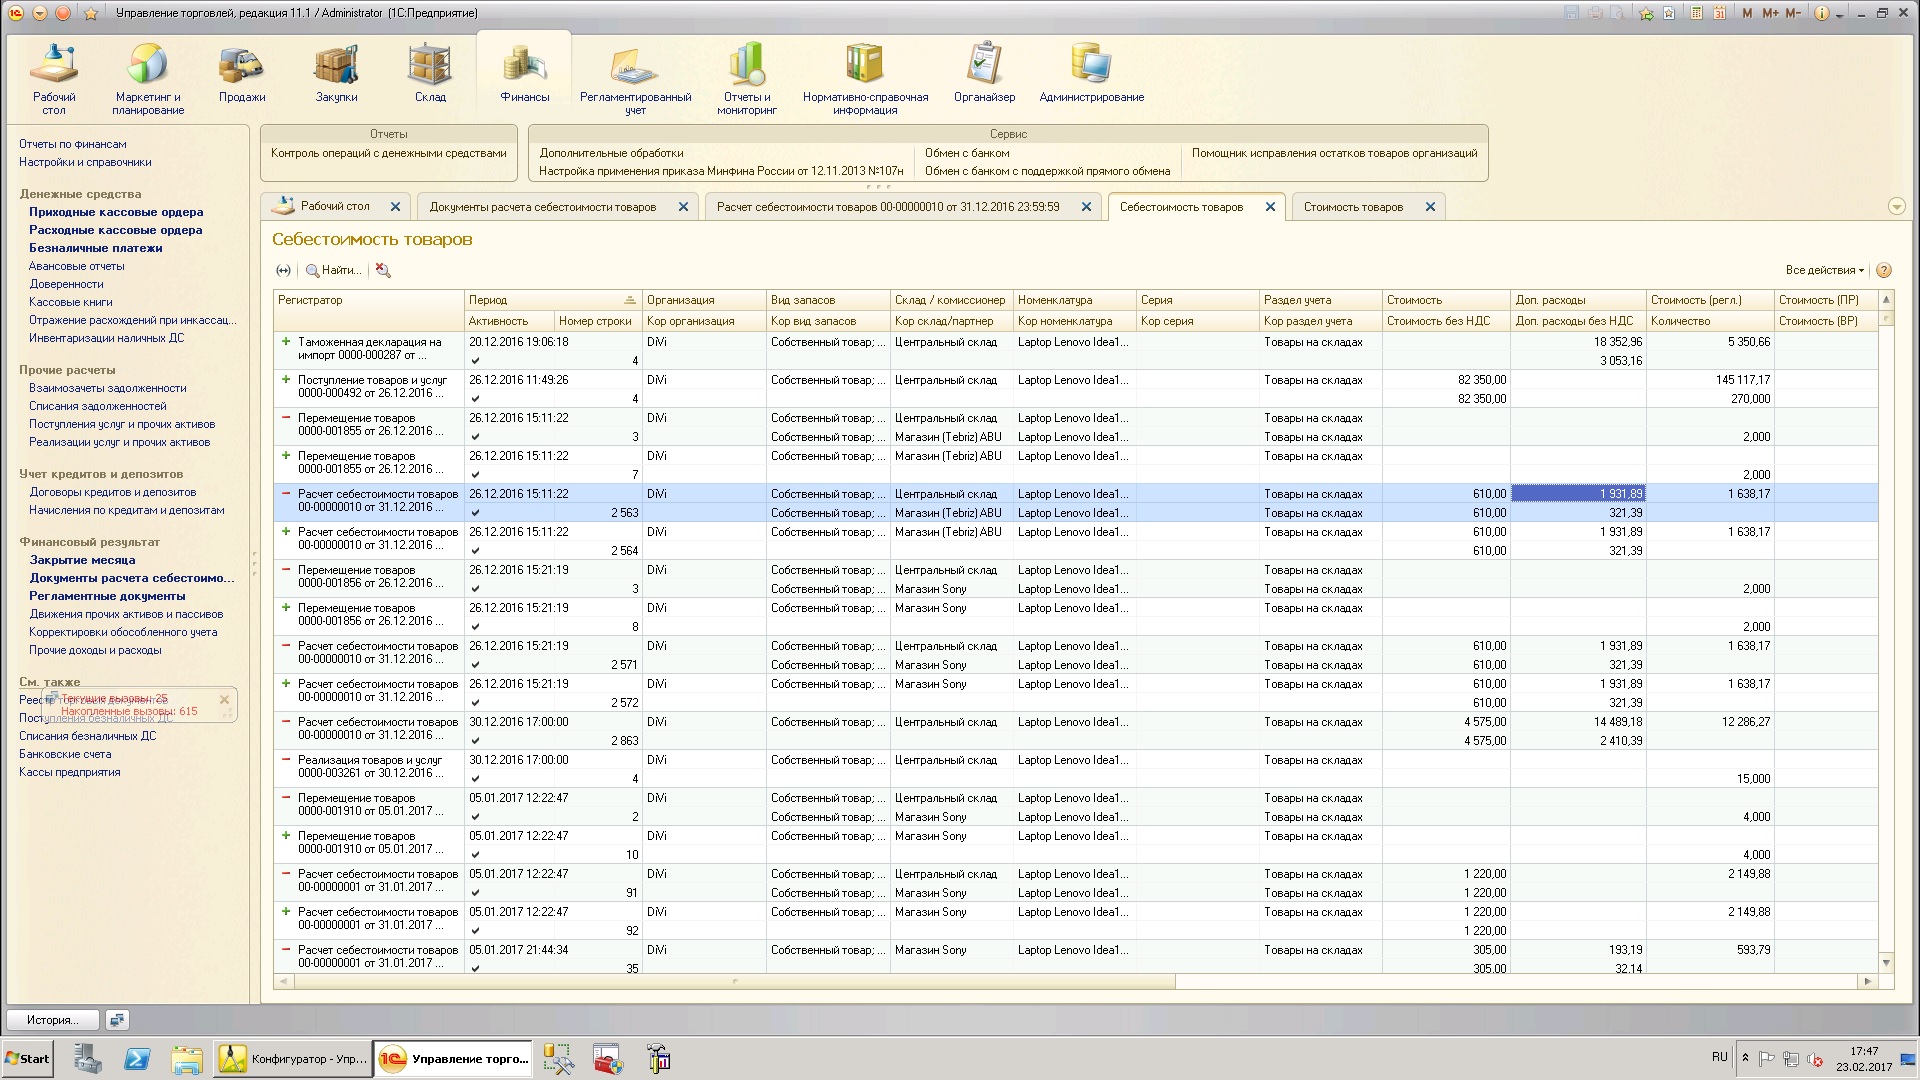The height and width of the screenshot is (1080, 1920).
Task: Click the windows panel icon beside История
Action: click(x=117, y=1020)
